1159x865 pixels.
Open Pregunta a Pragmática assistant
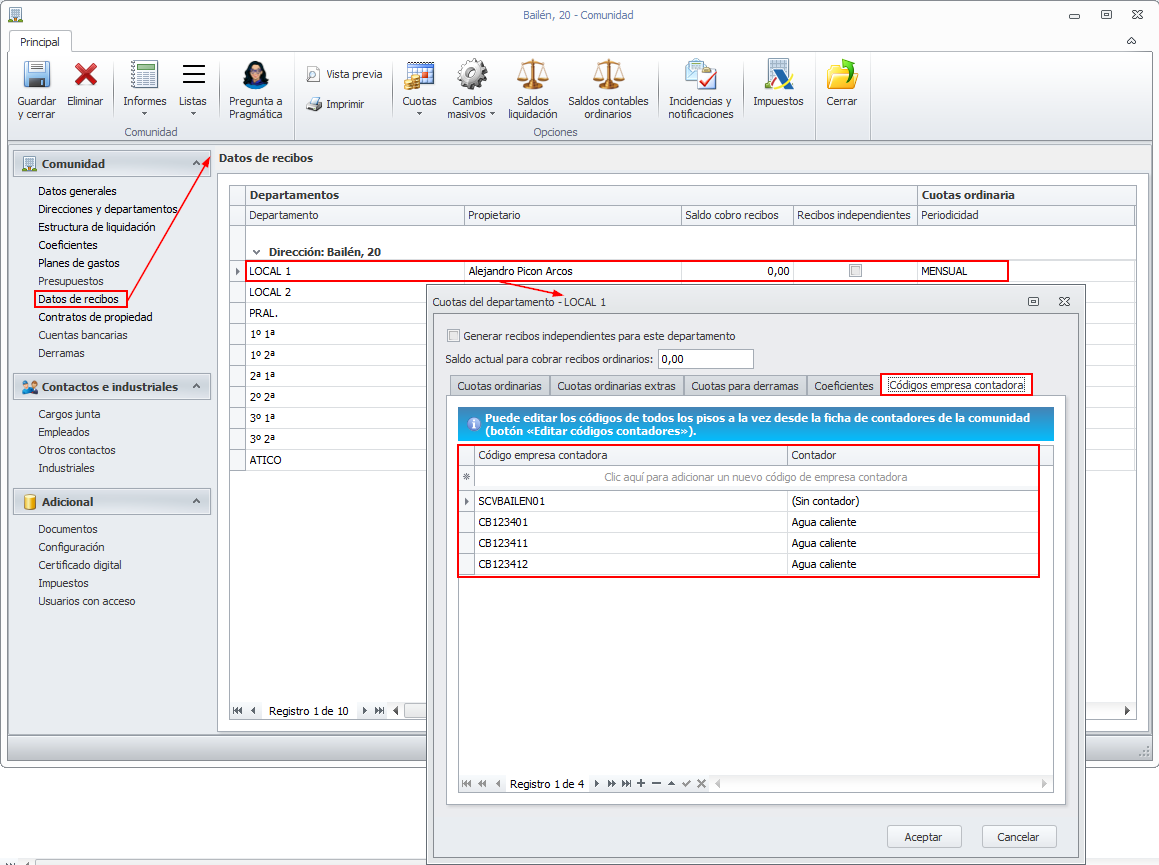click(256, 89)
